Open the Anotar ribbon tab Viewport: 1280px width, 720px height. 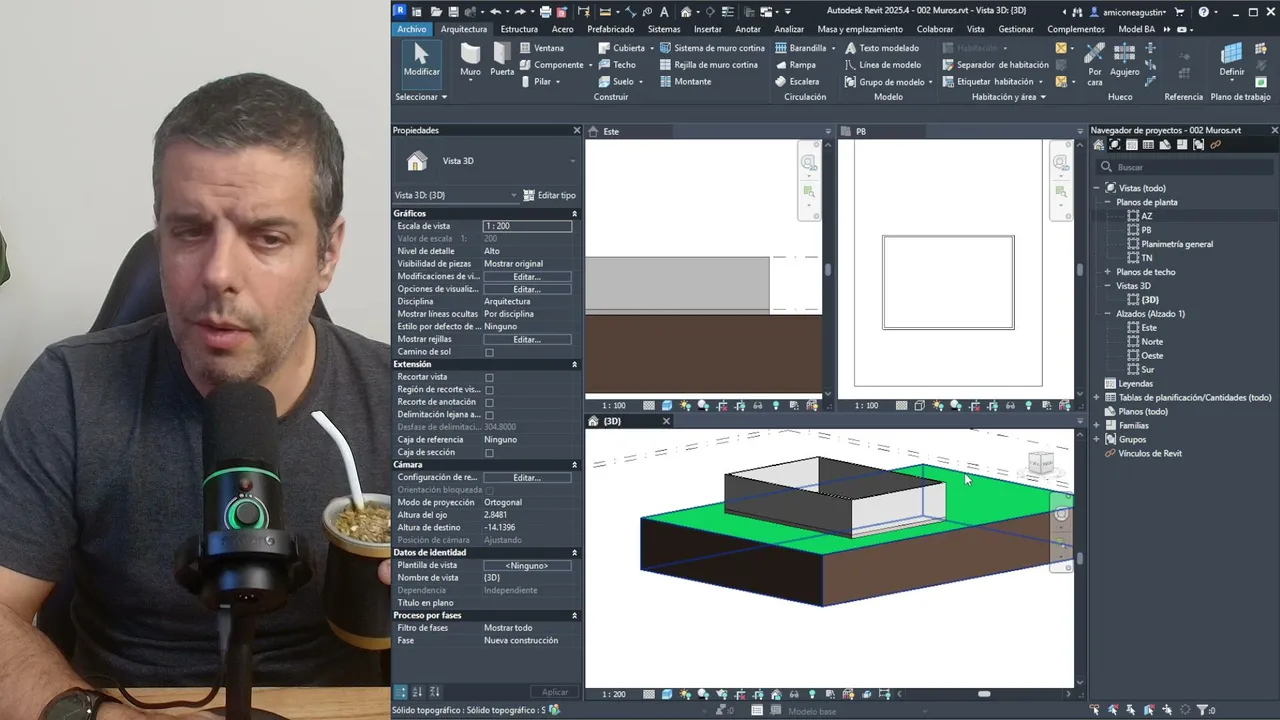748,29
